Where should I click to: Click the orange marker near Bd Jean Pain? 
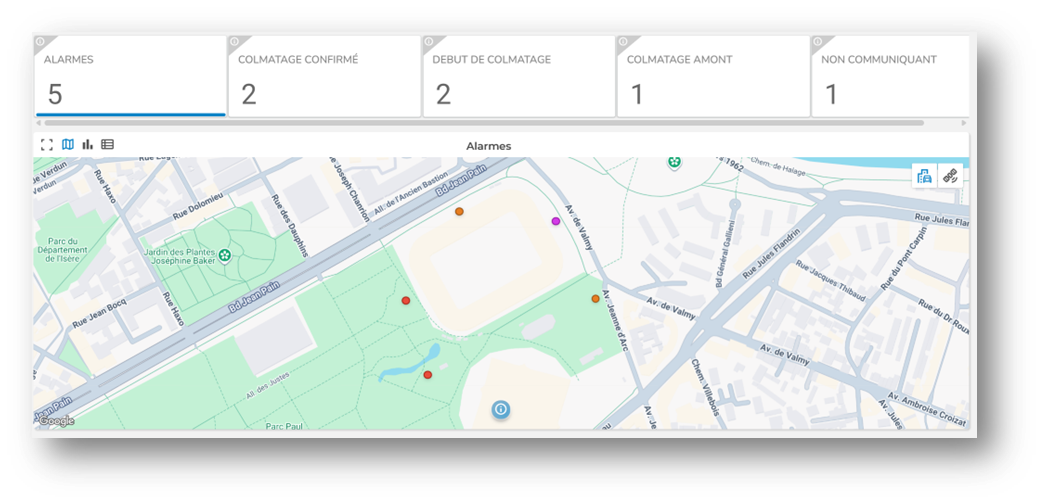[459, 212]
